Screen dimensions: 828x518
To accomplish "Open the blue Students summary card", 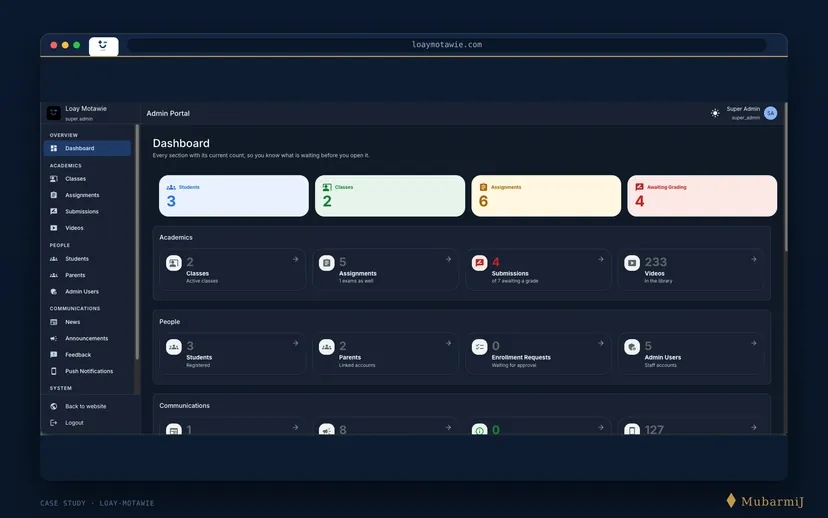I will click(234, 196).
